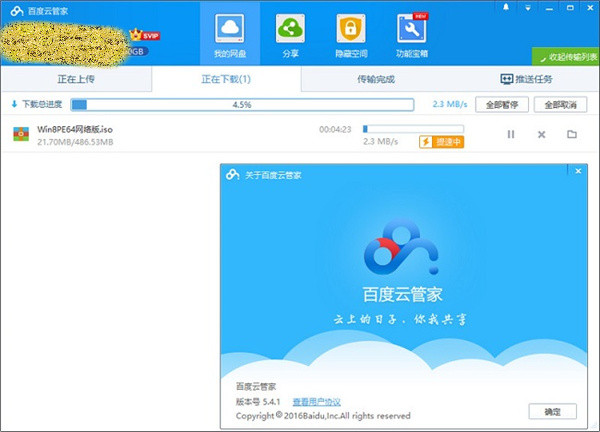Open the title bar dropdown menu arrow

pyautogui.click(x=528, y=8)
